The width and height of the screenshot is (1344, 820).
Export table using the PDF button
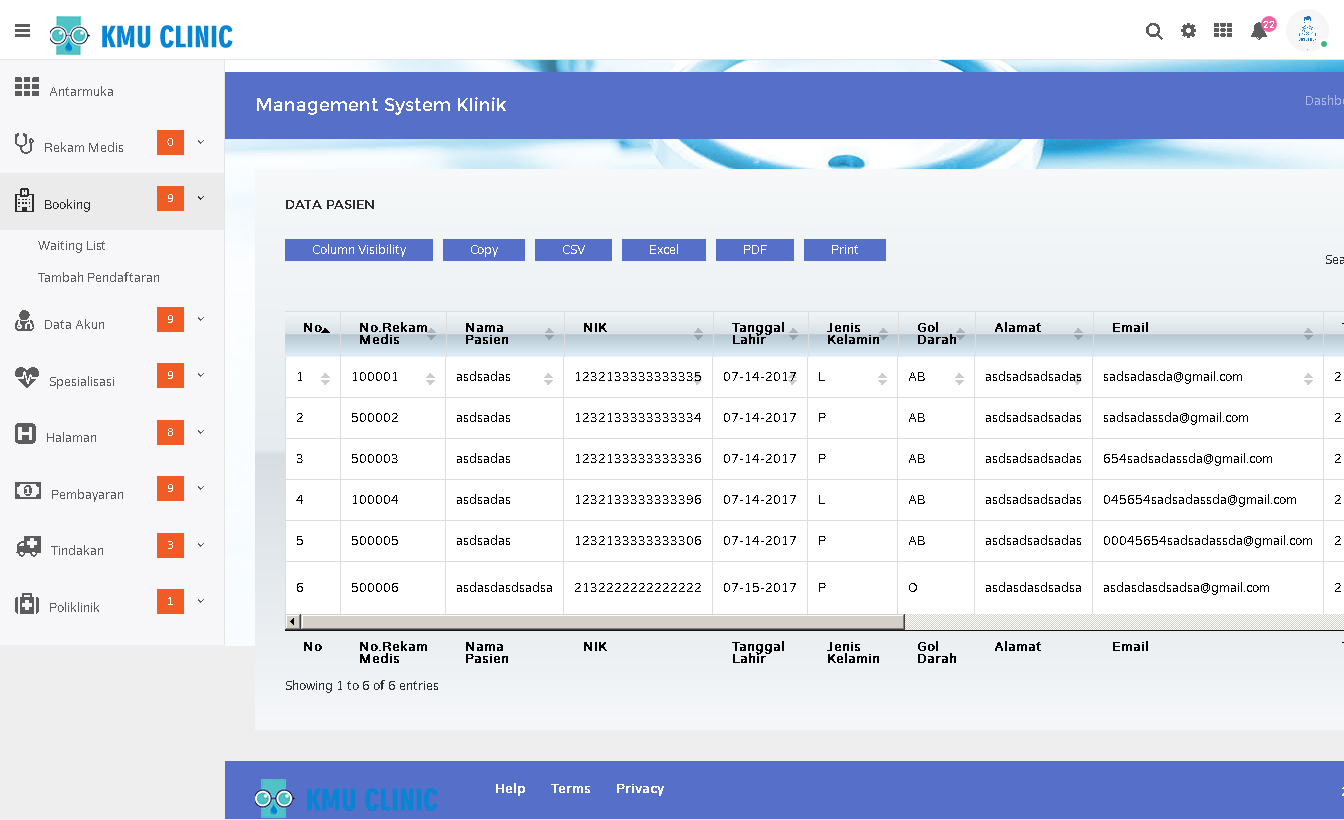(x=755, y=250)
